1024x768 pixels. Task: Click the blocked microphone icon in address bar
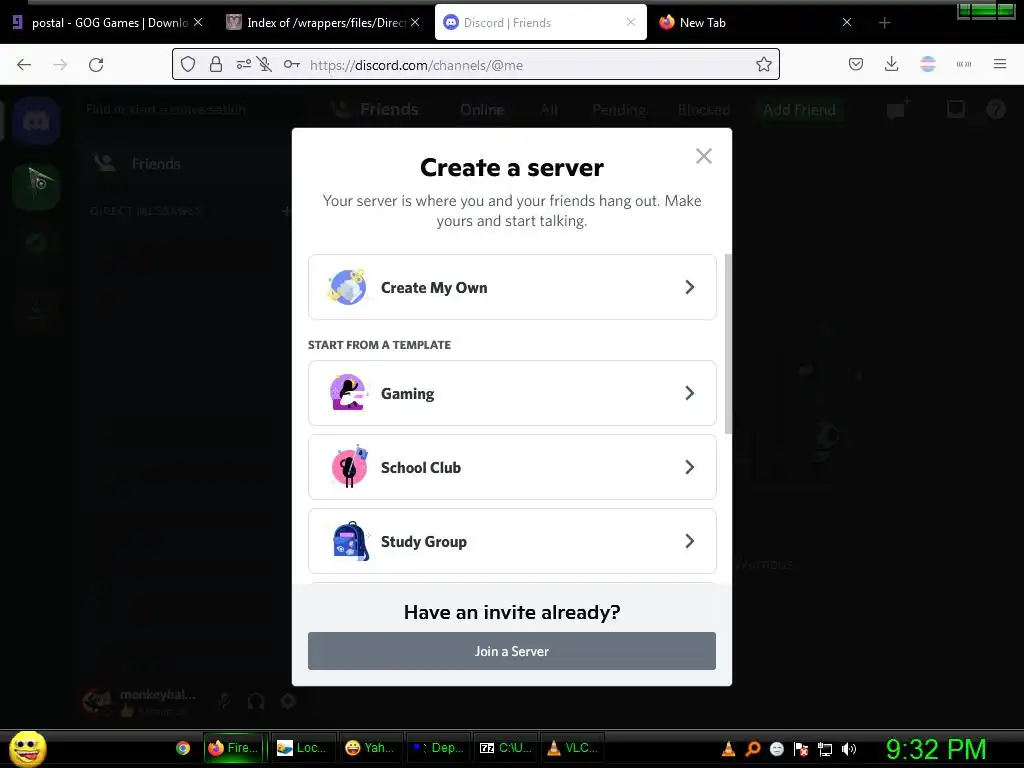click(264, 64)
